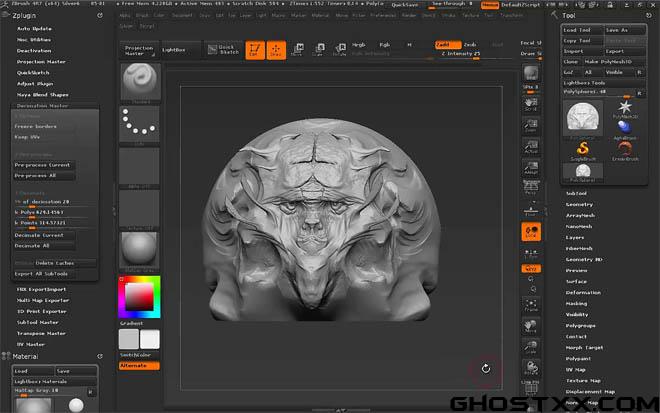This screenshot has width=660, height=413.
Task: Select the Scale transform icon
Action: pos(319,49)
